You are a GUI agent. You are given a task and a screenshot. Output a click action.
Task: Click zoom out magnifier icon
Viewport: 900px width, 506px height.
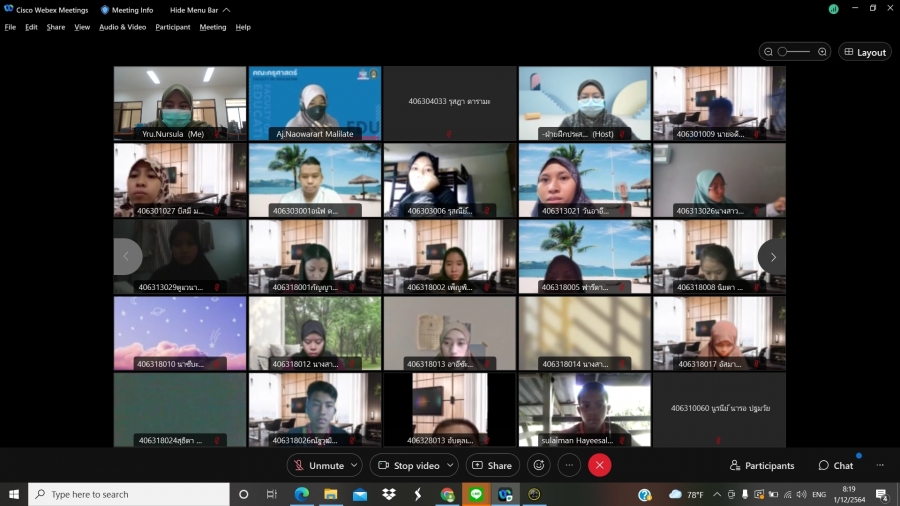768,52
